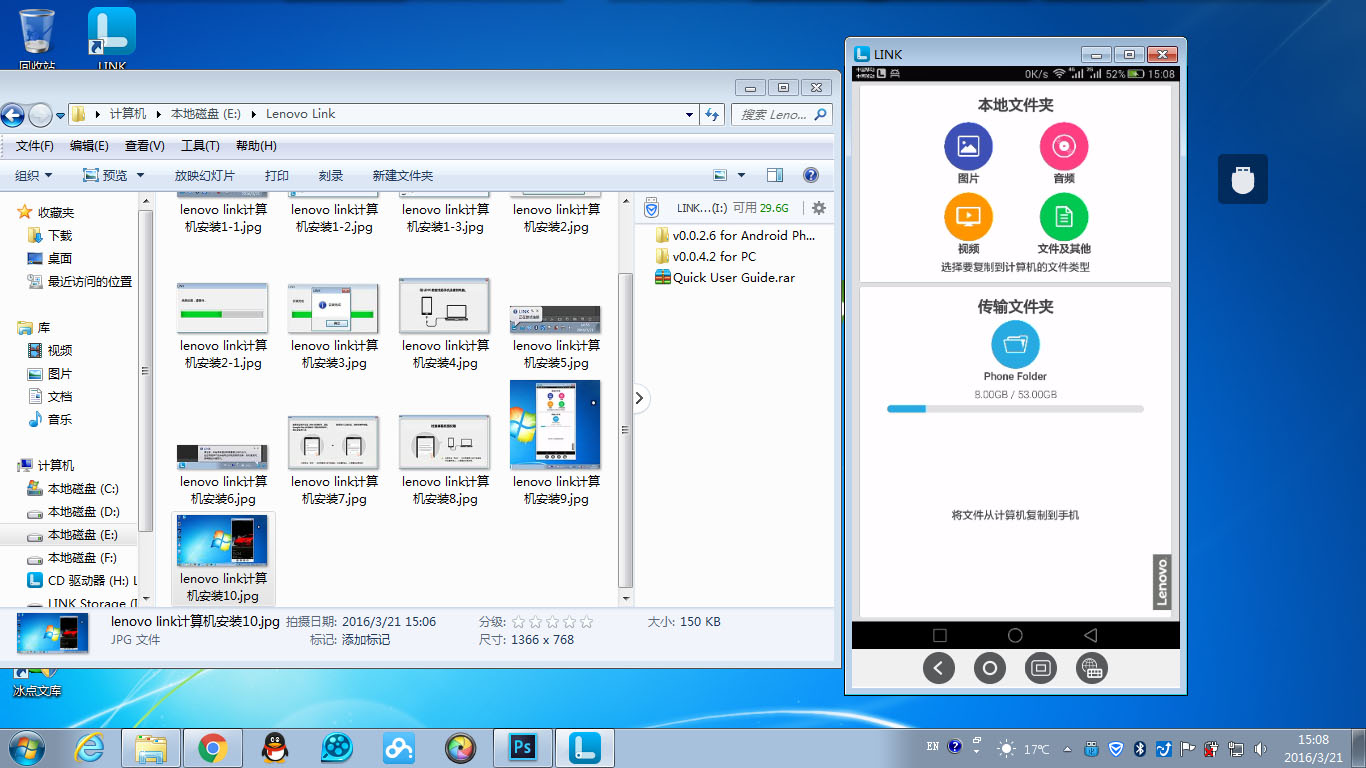Open the 工具 (Tools) menu
Image resolution: width=1366 pixels, height=768 pixels.
[x=199, y=145]
